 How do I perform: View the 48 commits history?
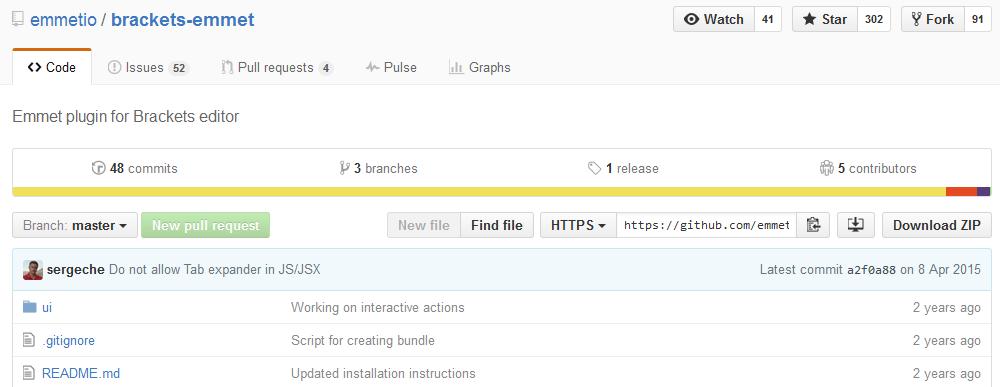point(135,168)
